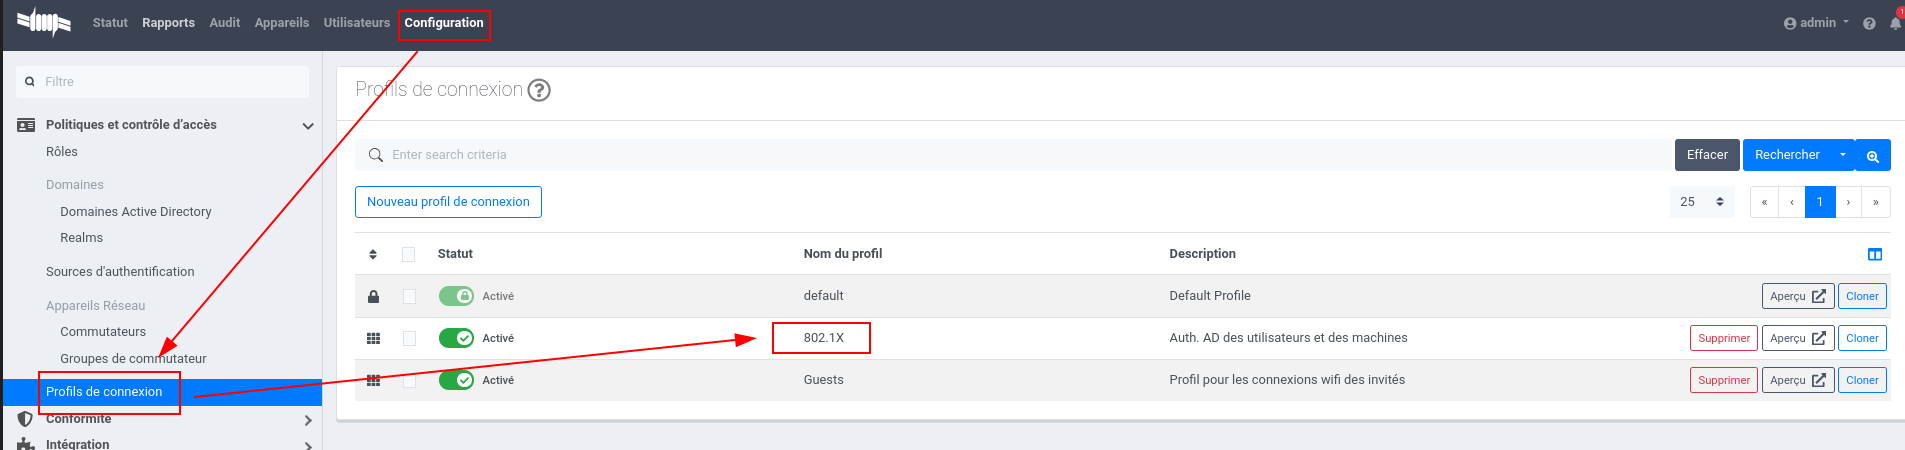Click the sort order icon in table header
Viewport: 1905px width, 450px height.
click(373, 254)
